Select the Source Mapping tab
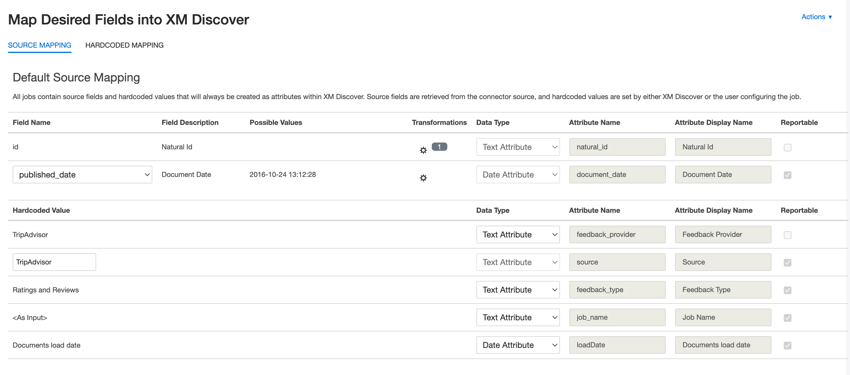Image resolution: width=850 pixels, height=375 pixels. click(40, 46)
